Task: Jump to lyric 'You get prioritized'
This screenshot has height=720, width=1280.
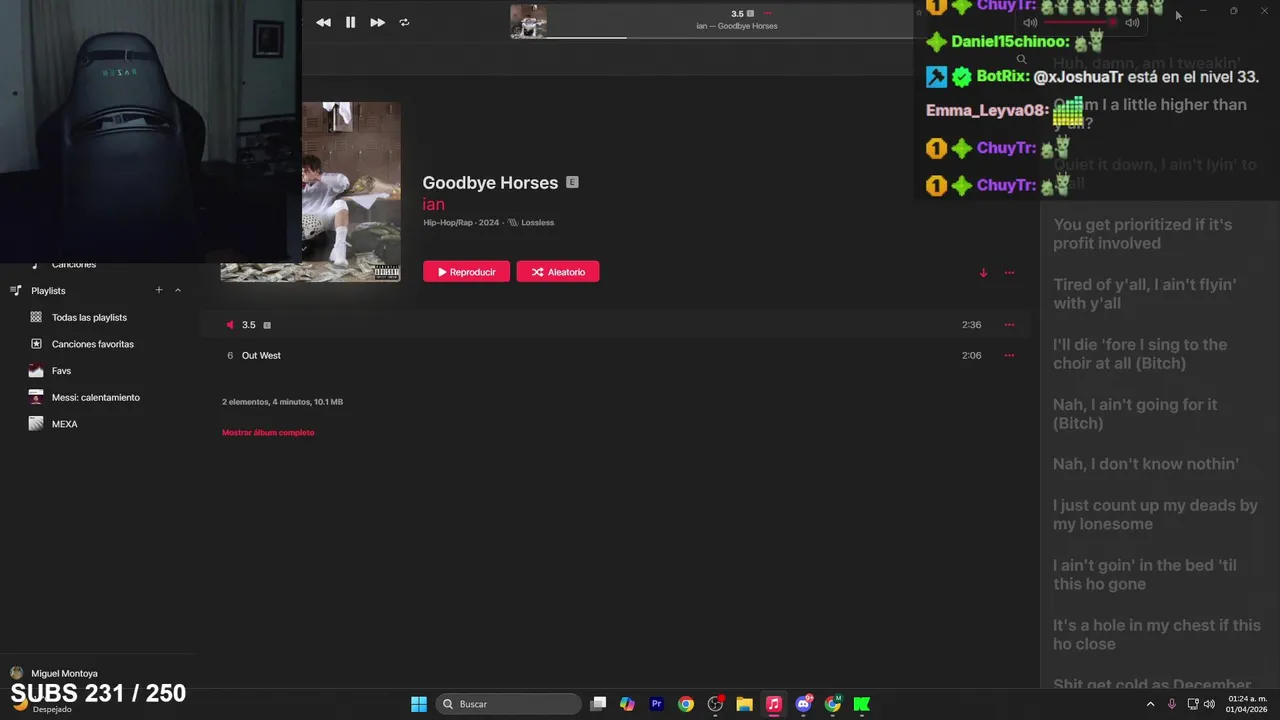Action: point(1142,234)
